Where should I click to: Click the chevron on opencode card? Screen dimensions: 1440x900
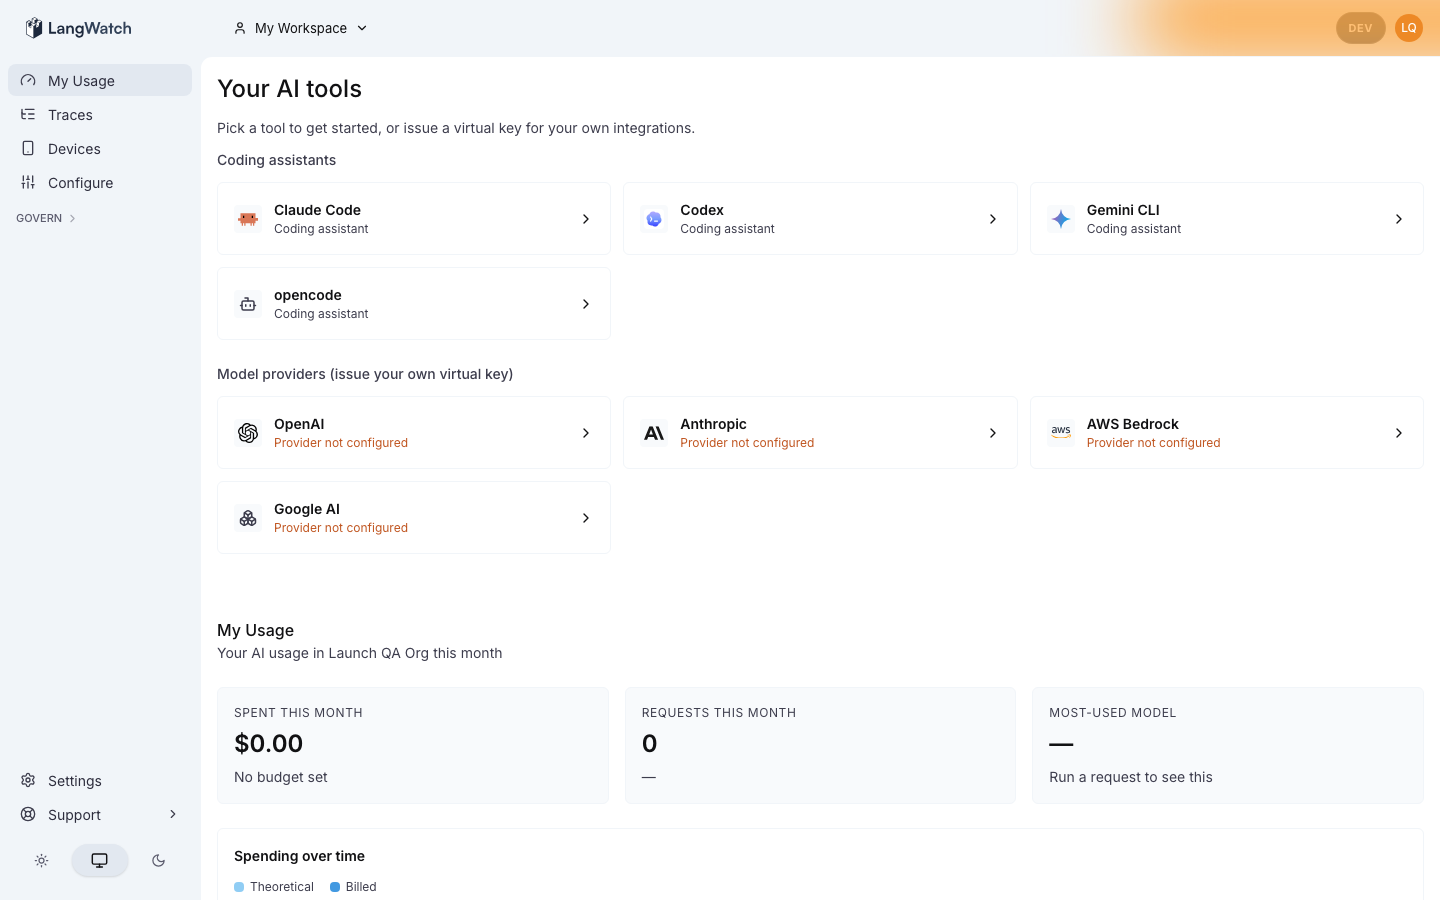(x=586, y=304)
